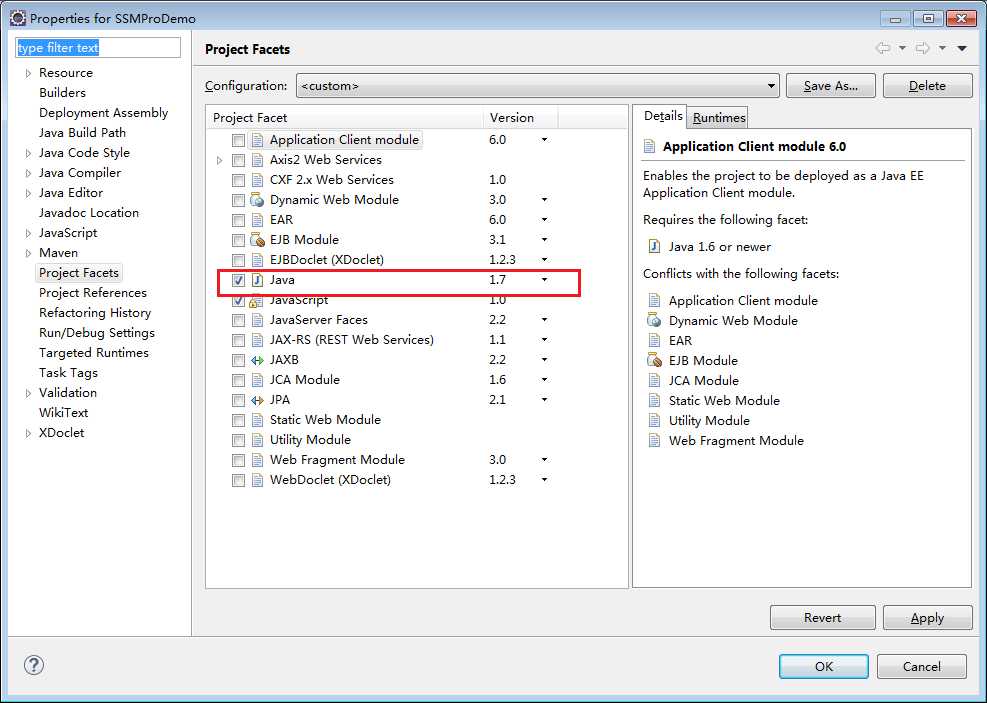Image resolution: width=987 pixels, height=703 pixels.
Task: Enable the JavaServer Faces checkbox
Action: coord(238,320)
